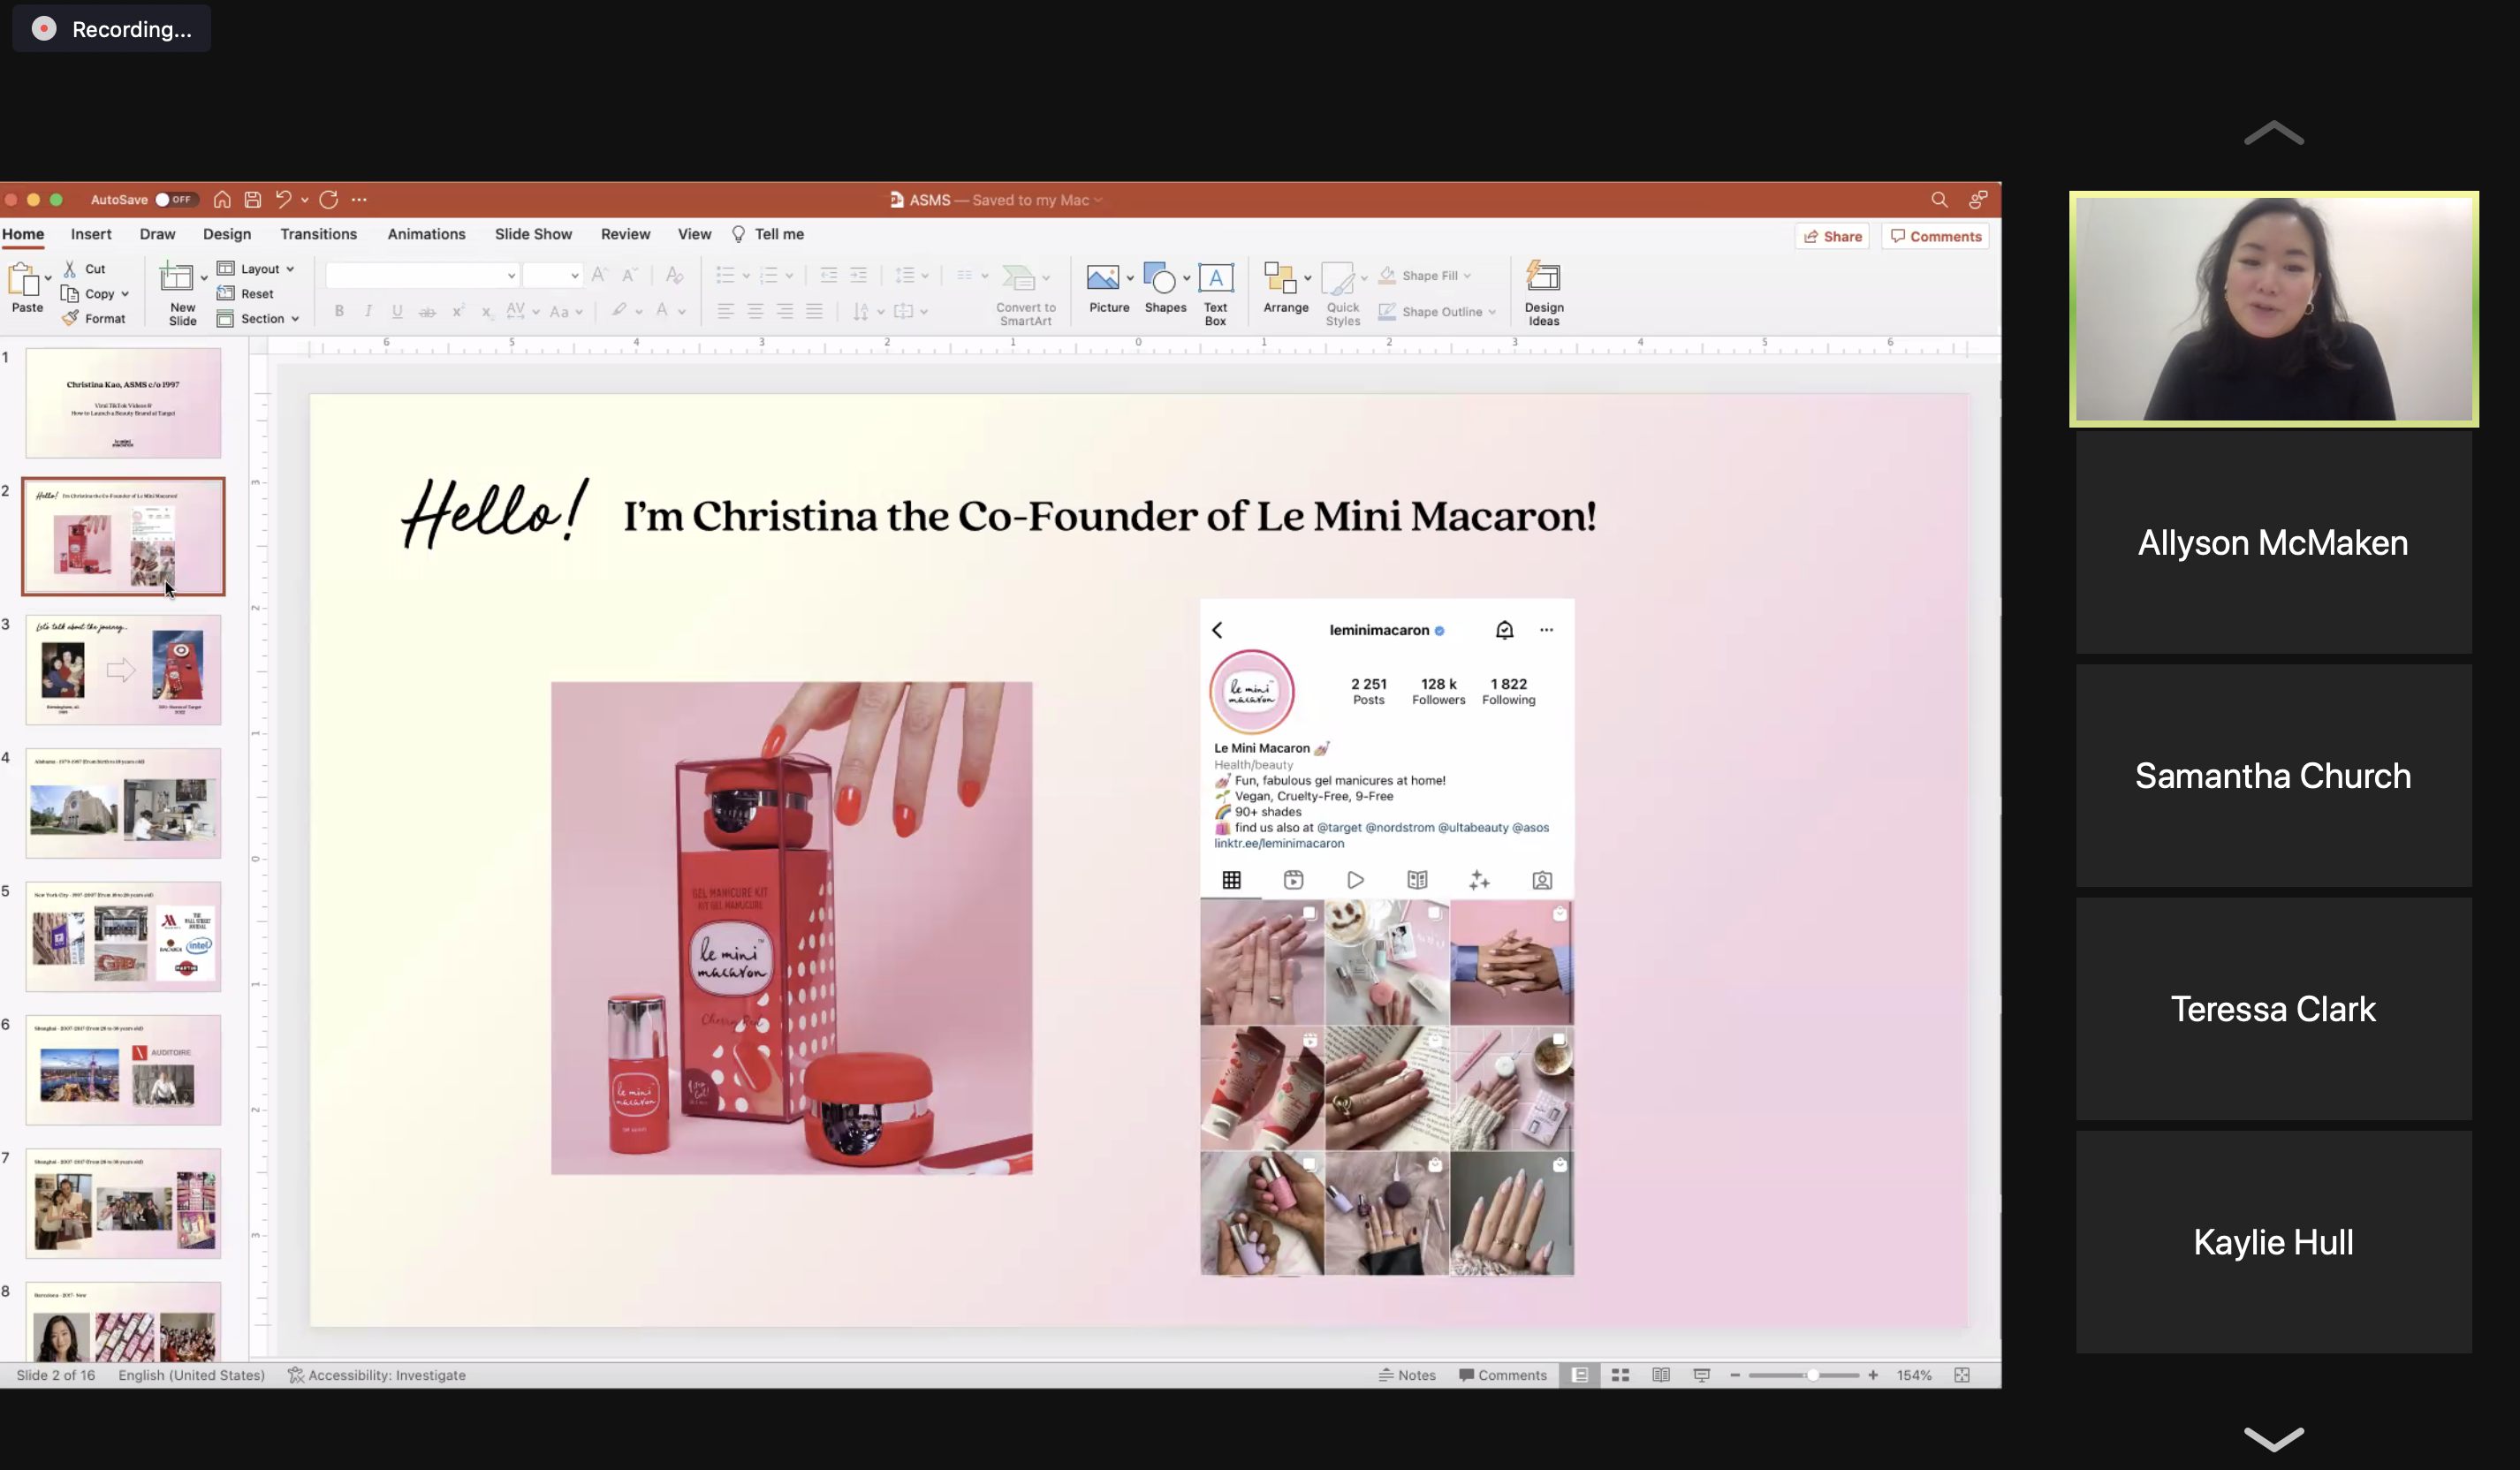Click the Share button
Viewport: 2520px width, 1470px height.
1832,237
